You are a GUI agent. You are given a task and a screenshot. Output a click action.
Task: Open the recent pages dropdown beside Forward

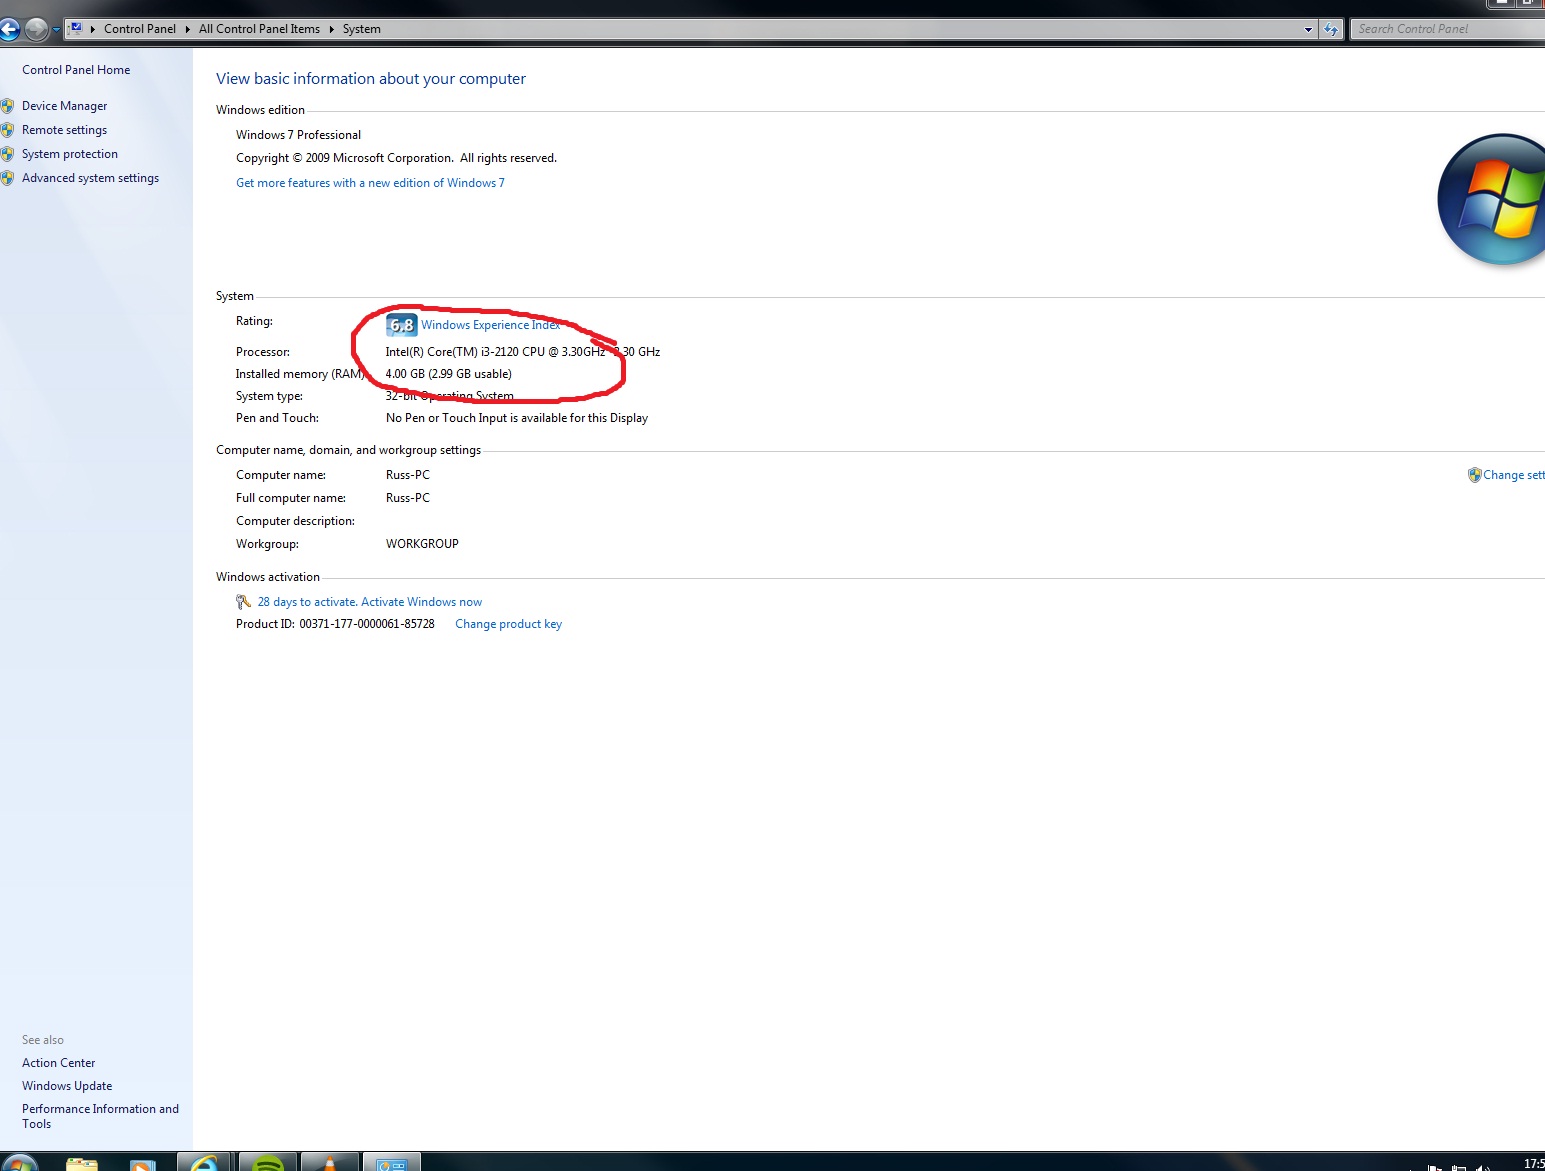pyautogui.click(x=56, y=29)
